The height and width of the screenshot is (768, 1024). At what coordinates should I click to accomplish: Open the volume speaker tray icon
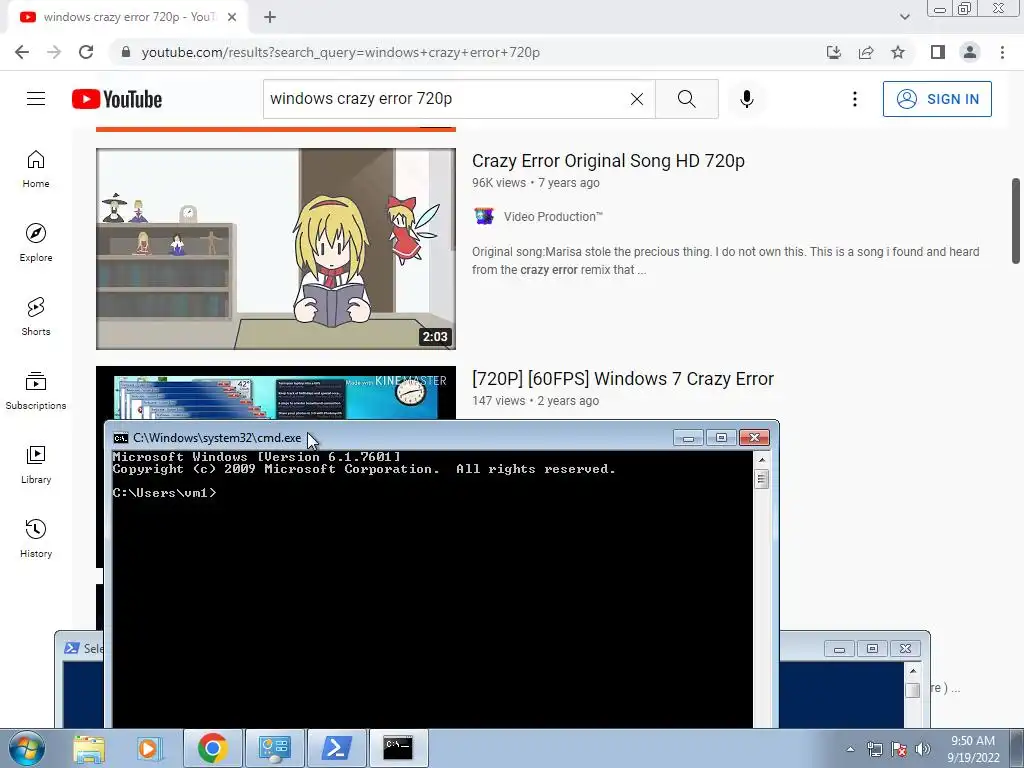pyautogui.click(x=923, y=749)
